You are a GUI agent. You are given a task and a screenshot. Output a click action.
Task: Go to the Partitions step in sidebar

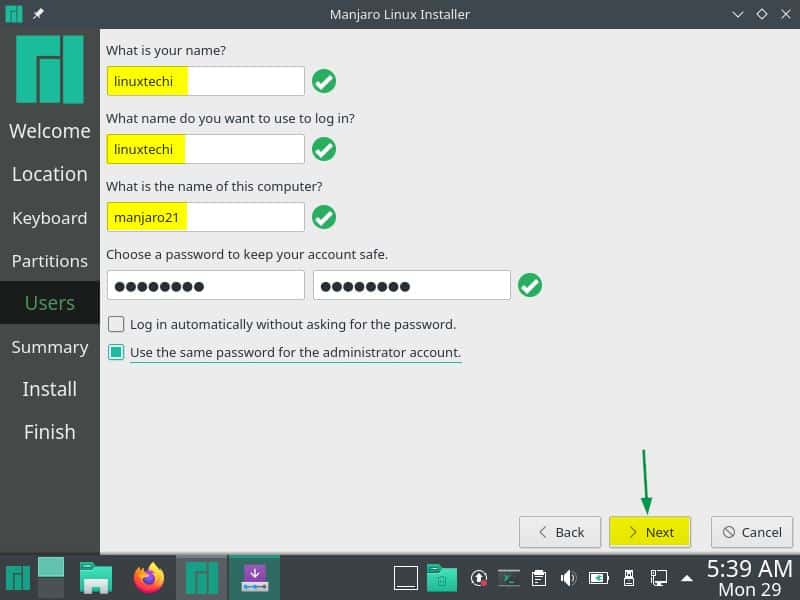click(x=50, y=261)
